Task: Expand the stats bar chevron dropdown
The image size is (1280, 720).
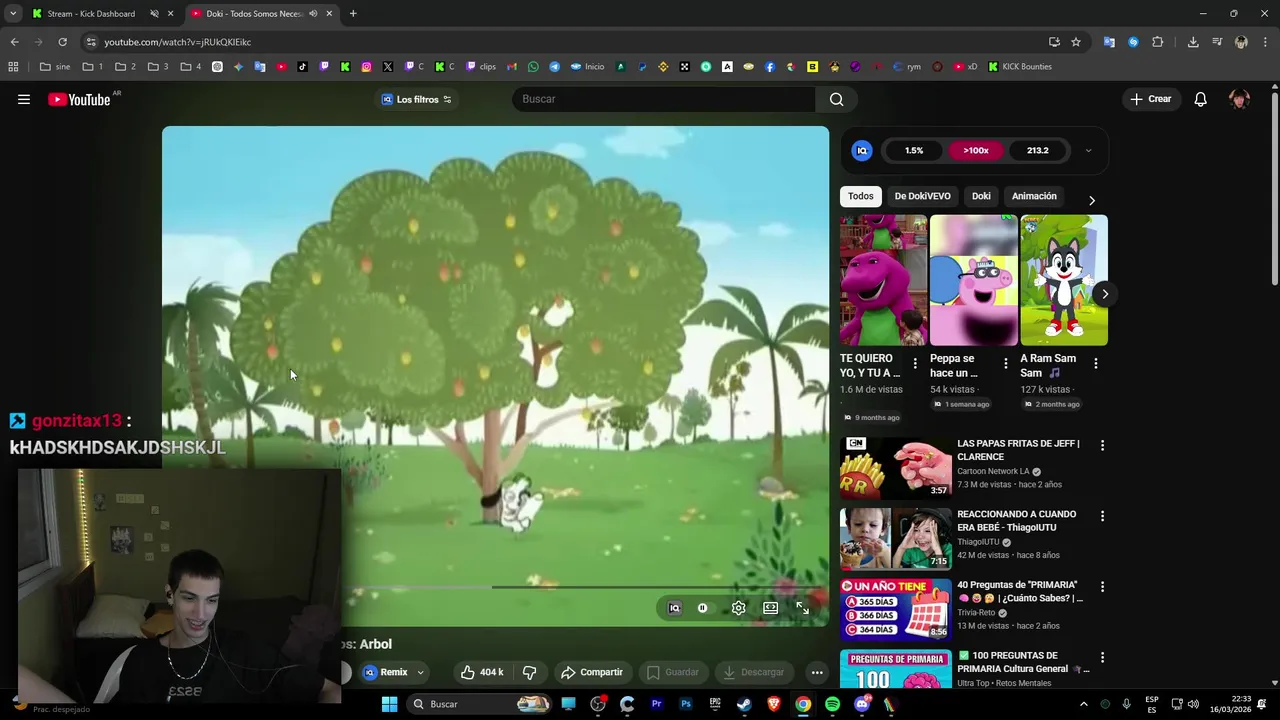Action: tap(1088, 150)
